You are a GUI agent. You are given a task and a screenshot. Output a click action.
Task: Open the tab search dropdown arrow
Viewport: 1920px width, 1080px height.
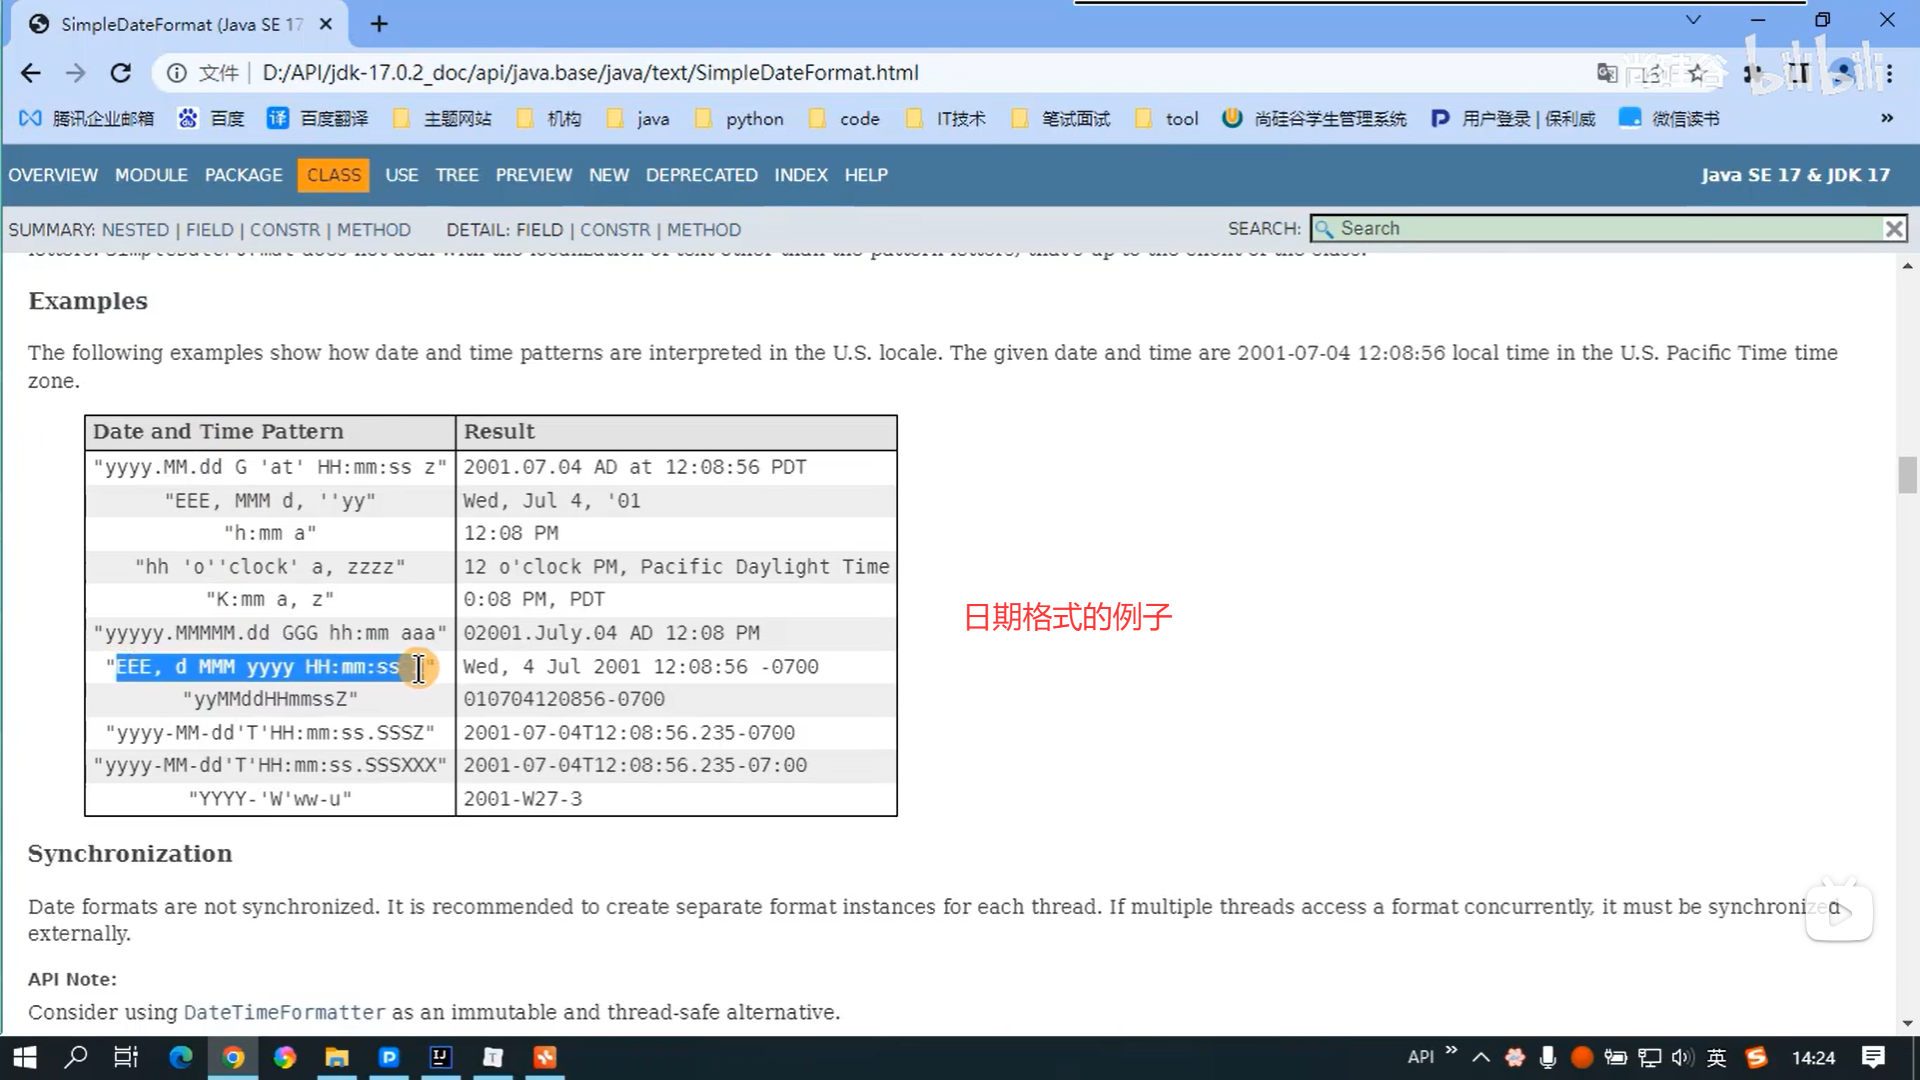[1693, 20]
